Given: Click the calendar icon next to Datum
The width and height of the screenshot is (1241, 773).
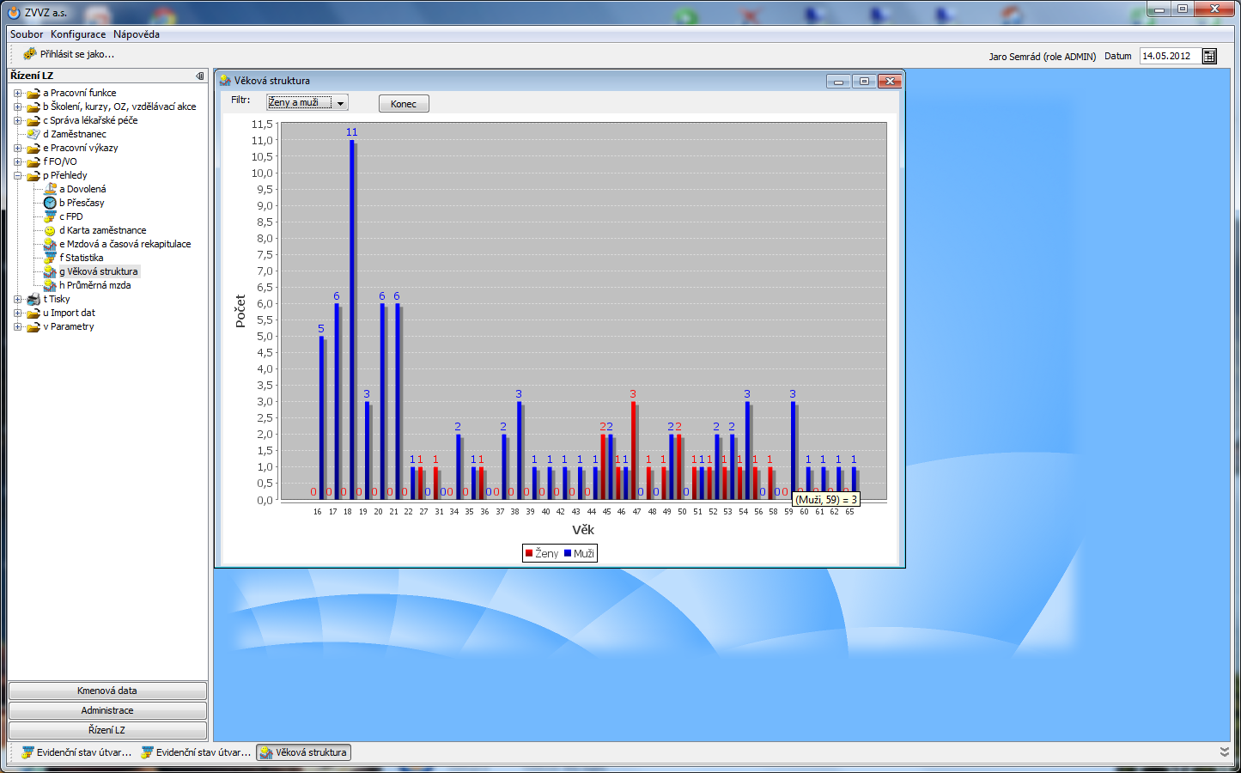Looking at the screenshot, I should (x=1209, y=56).
